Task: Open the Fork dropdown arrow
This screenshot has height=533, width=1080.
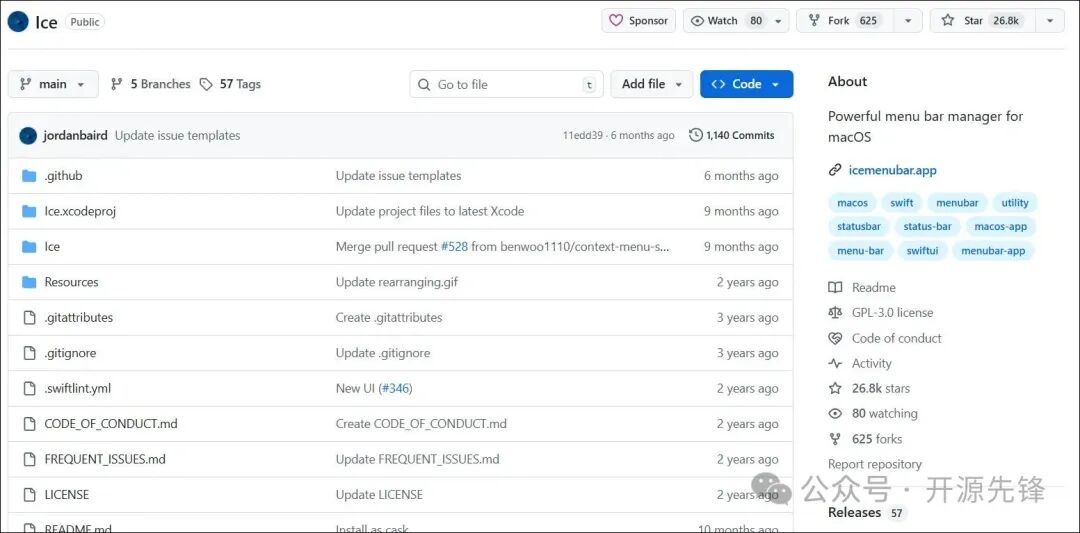Action: tap(908, 21)
